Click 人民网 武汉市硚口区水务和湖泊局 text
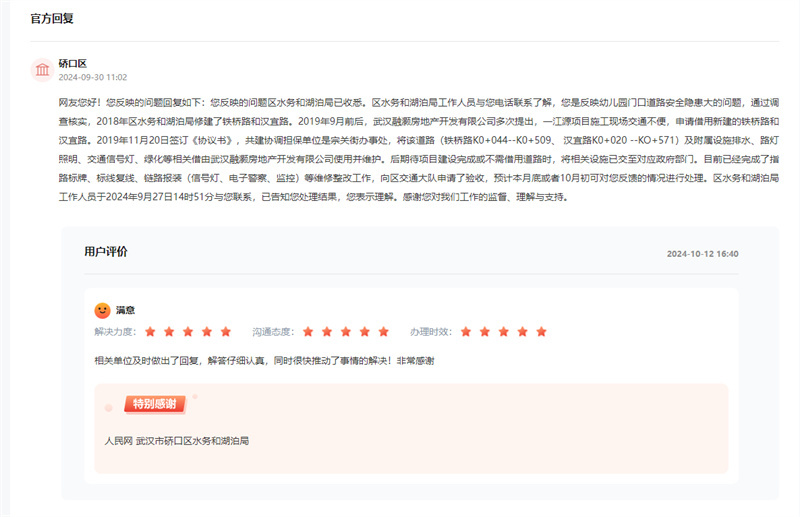 (x=176, y=440)
